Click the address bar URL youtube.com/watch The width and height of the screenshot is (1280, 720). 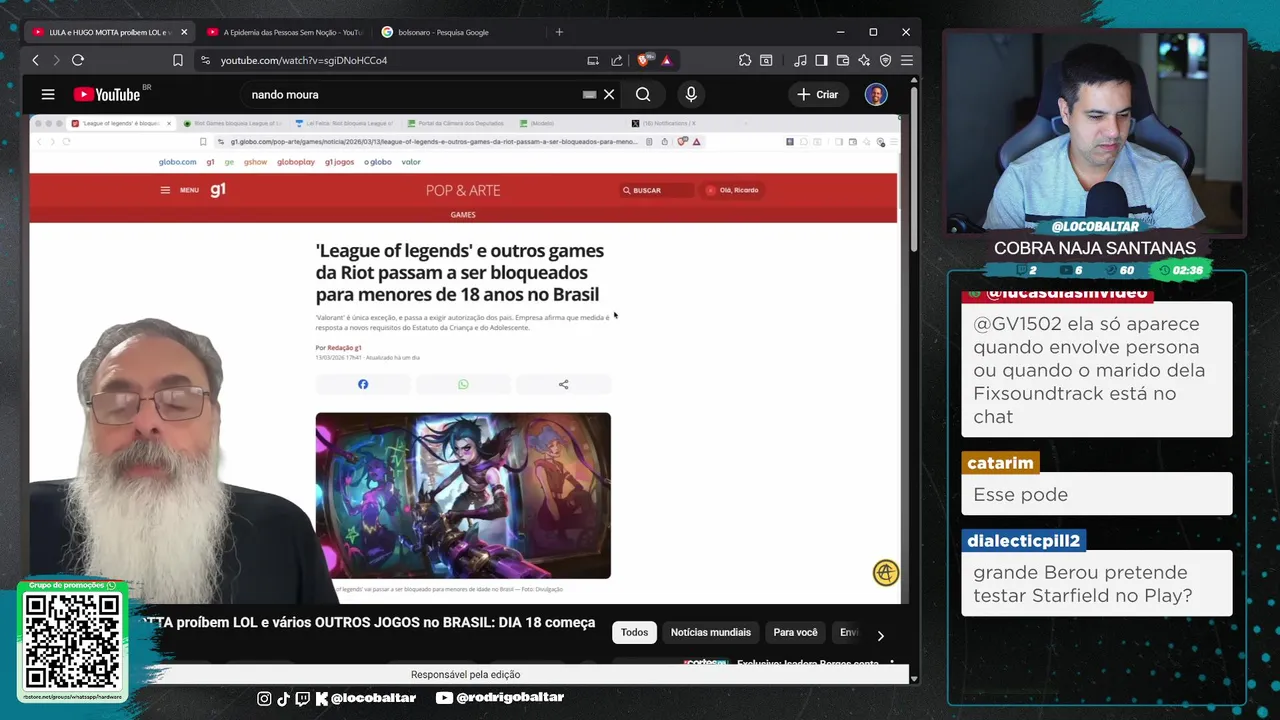304,60
